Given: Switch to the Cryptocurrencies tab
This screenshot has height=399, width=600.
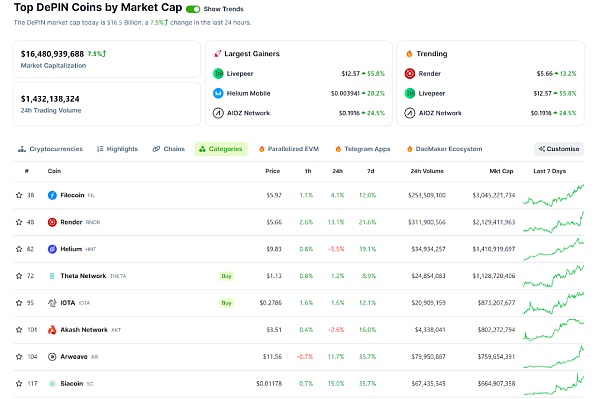Looking at the screenshot, I should tap(51, 149).
